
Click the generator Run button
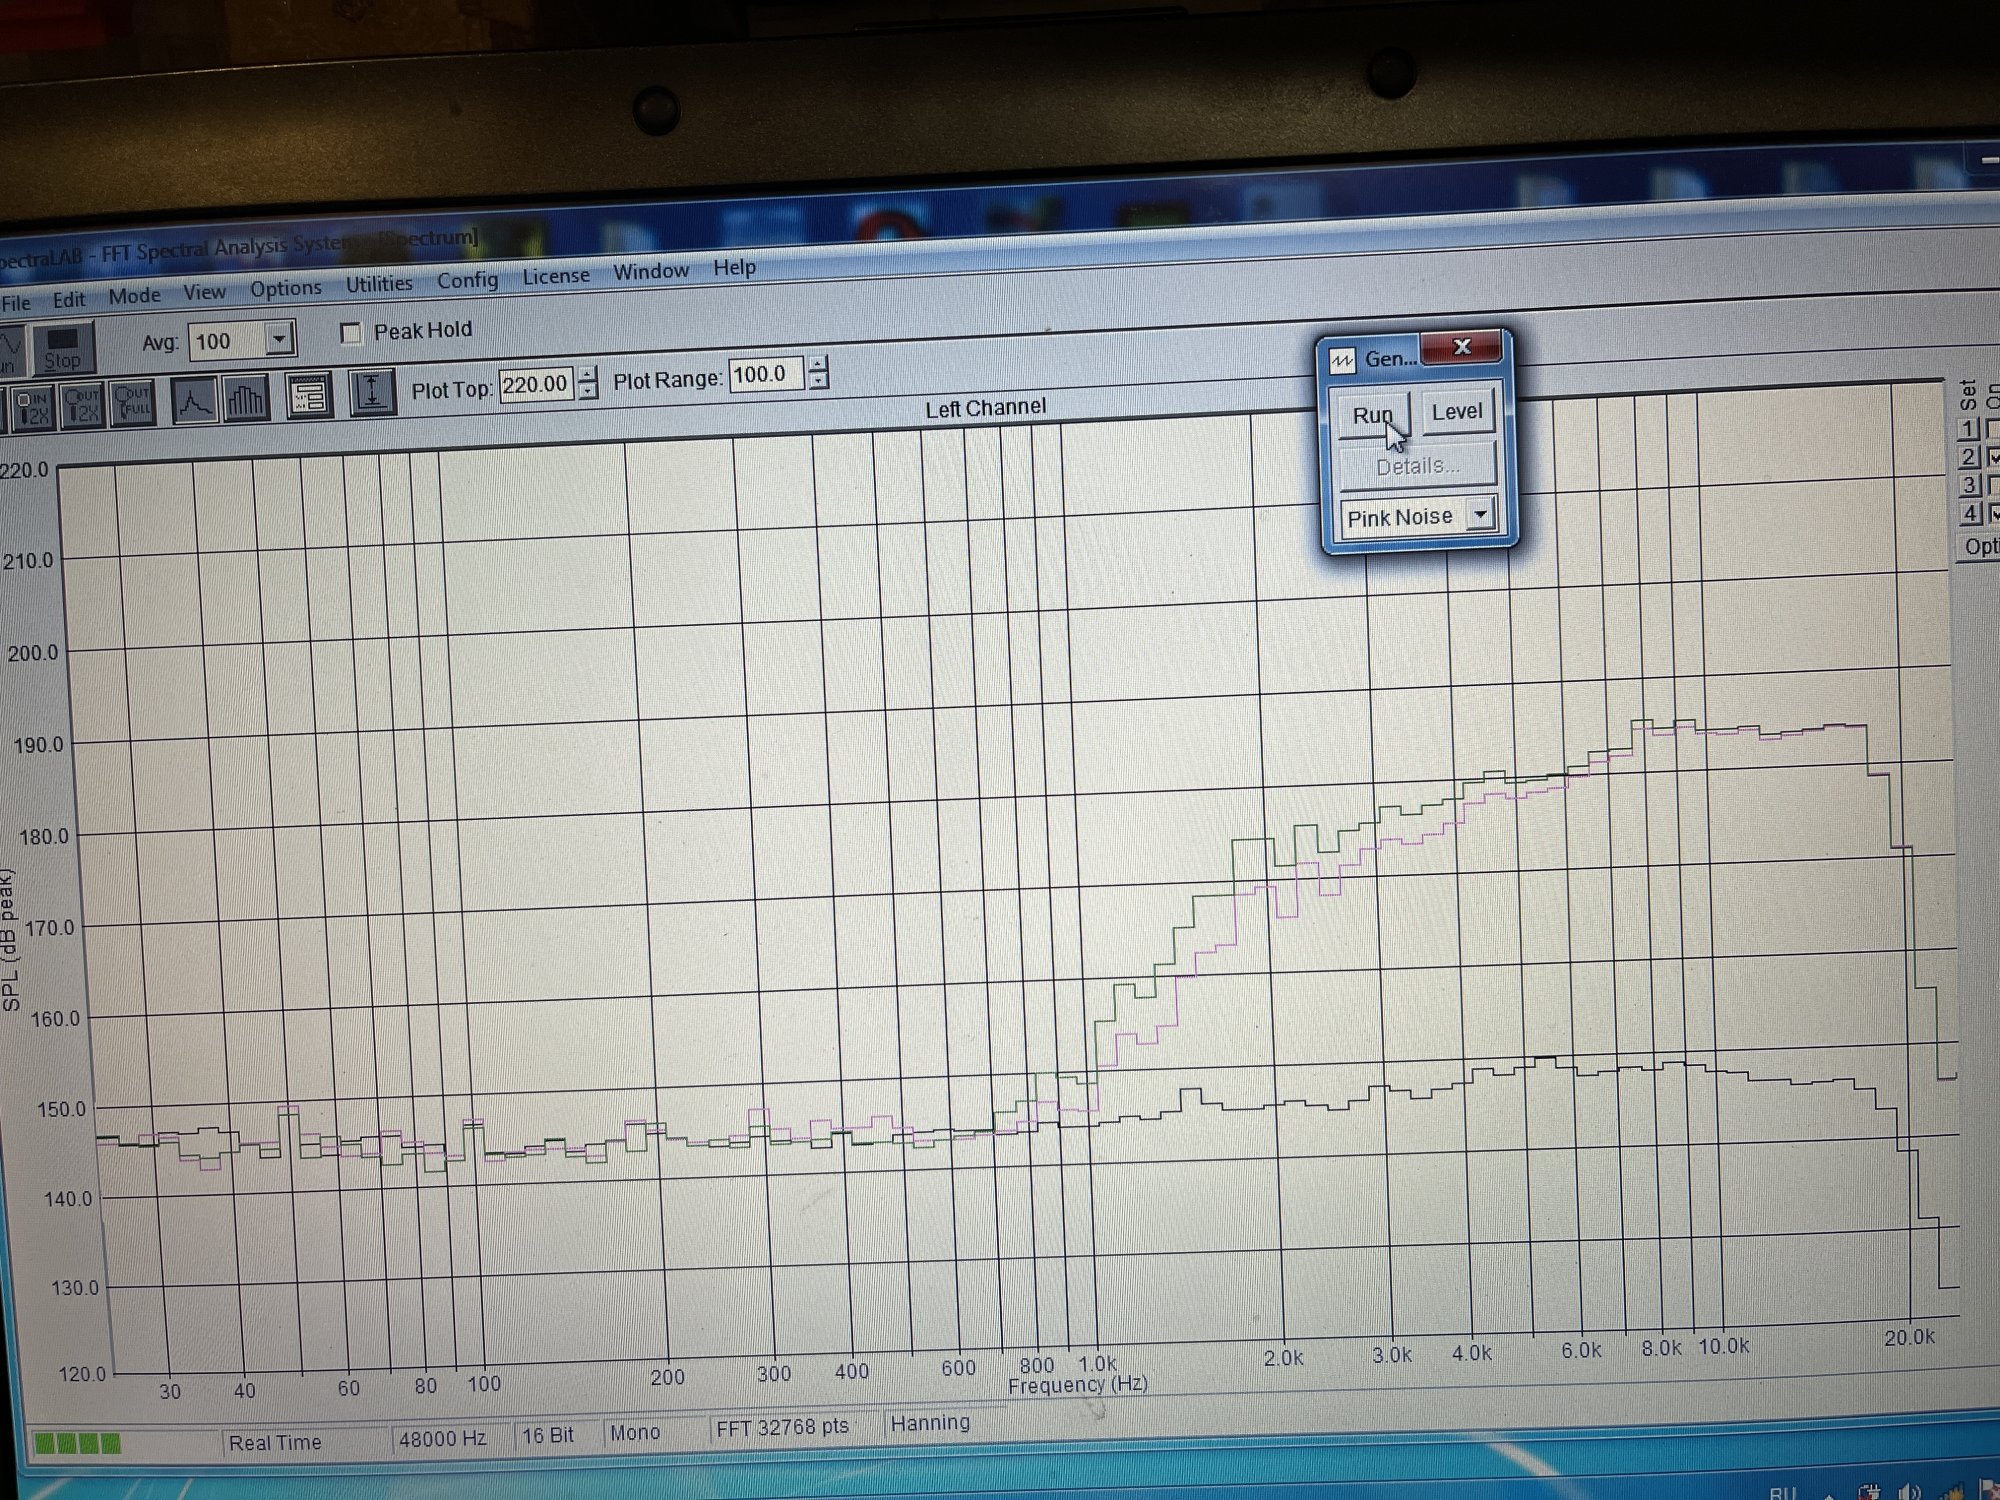coord(1373,414)
